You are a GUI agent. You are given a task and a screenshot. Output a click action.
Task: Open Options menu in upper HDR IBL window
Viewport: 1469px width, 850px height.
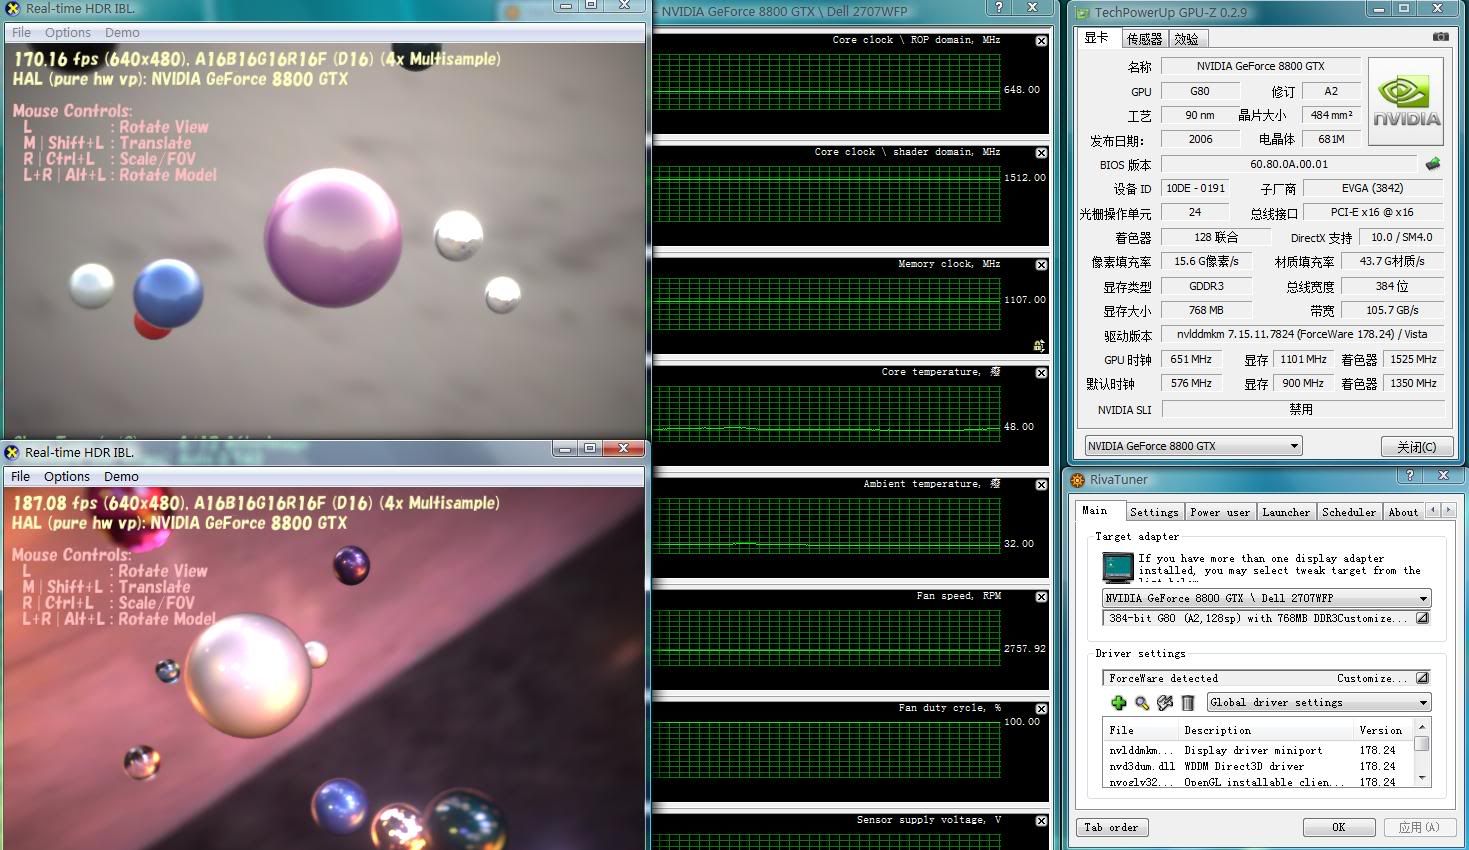point(67,32)
